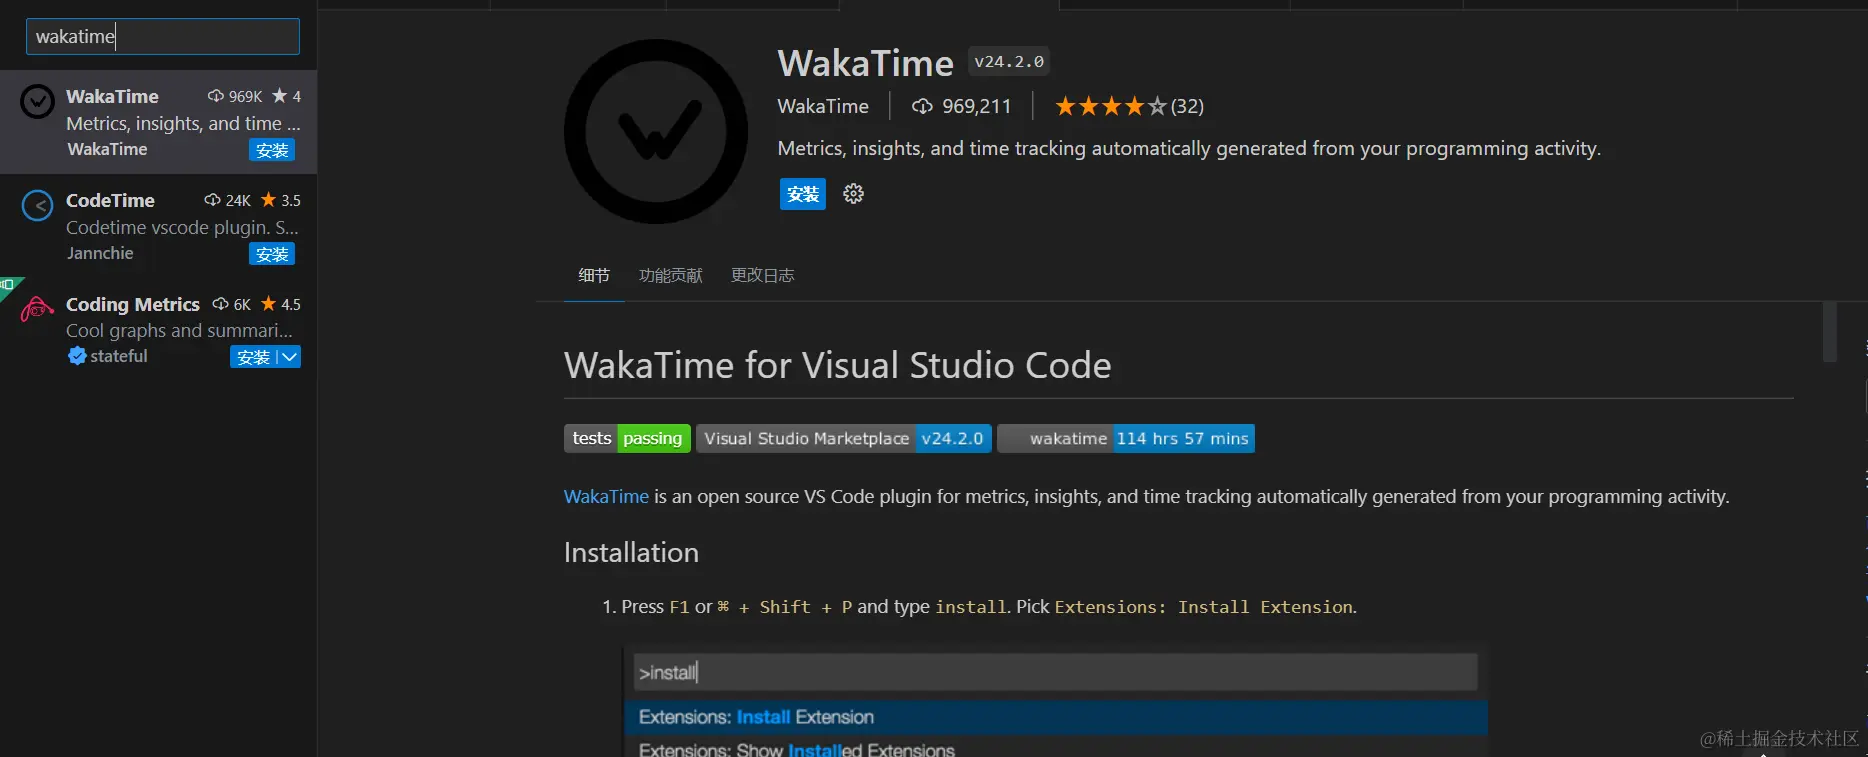Click the (32) ratings count
Image resolution: width=1868 pixels, height=757 pixels.
pyautogui.click(x=1187, y=106)
